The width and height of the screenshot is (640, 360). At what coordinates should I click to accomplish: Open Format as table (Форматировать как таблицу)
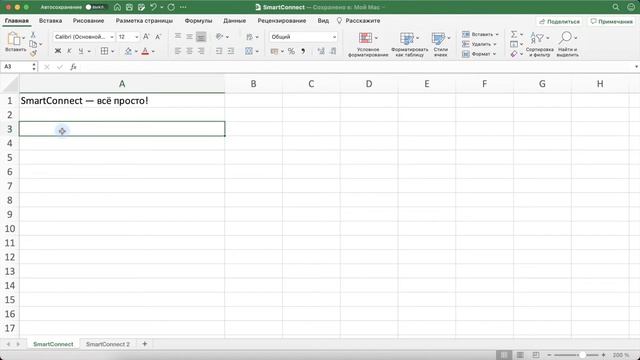[x=409, y=44]
